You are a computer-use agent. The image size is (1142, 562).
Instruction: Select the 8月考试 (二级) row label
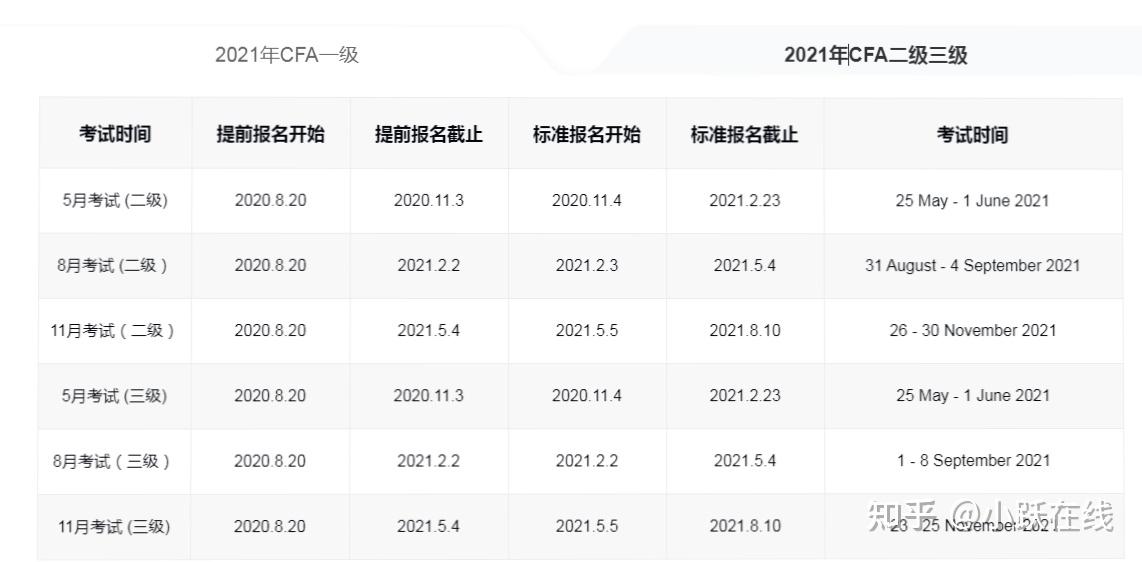coord(113,266)
